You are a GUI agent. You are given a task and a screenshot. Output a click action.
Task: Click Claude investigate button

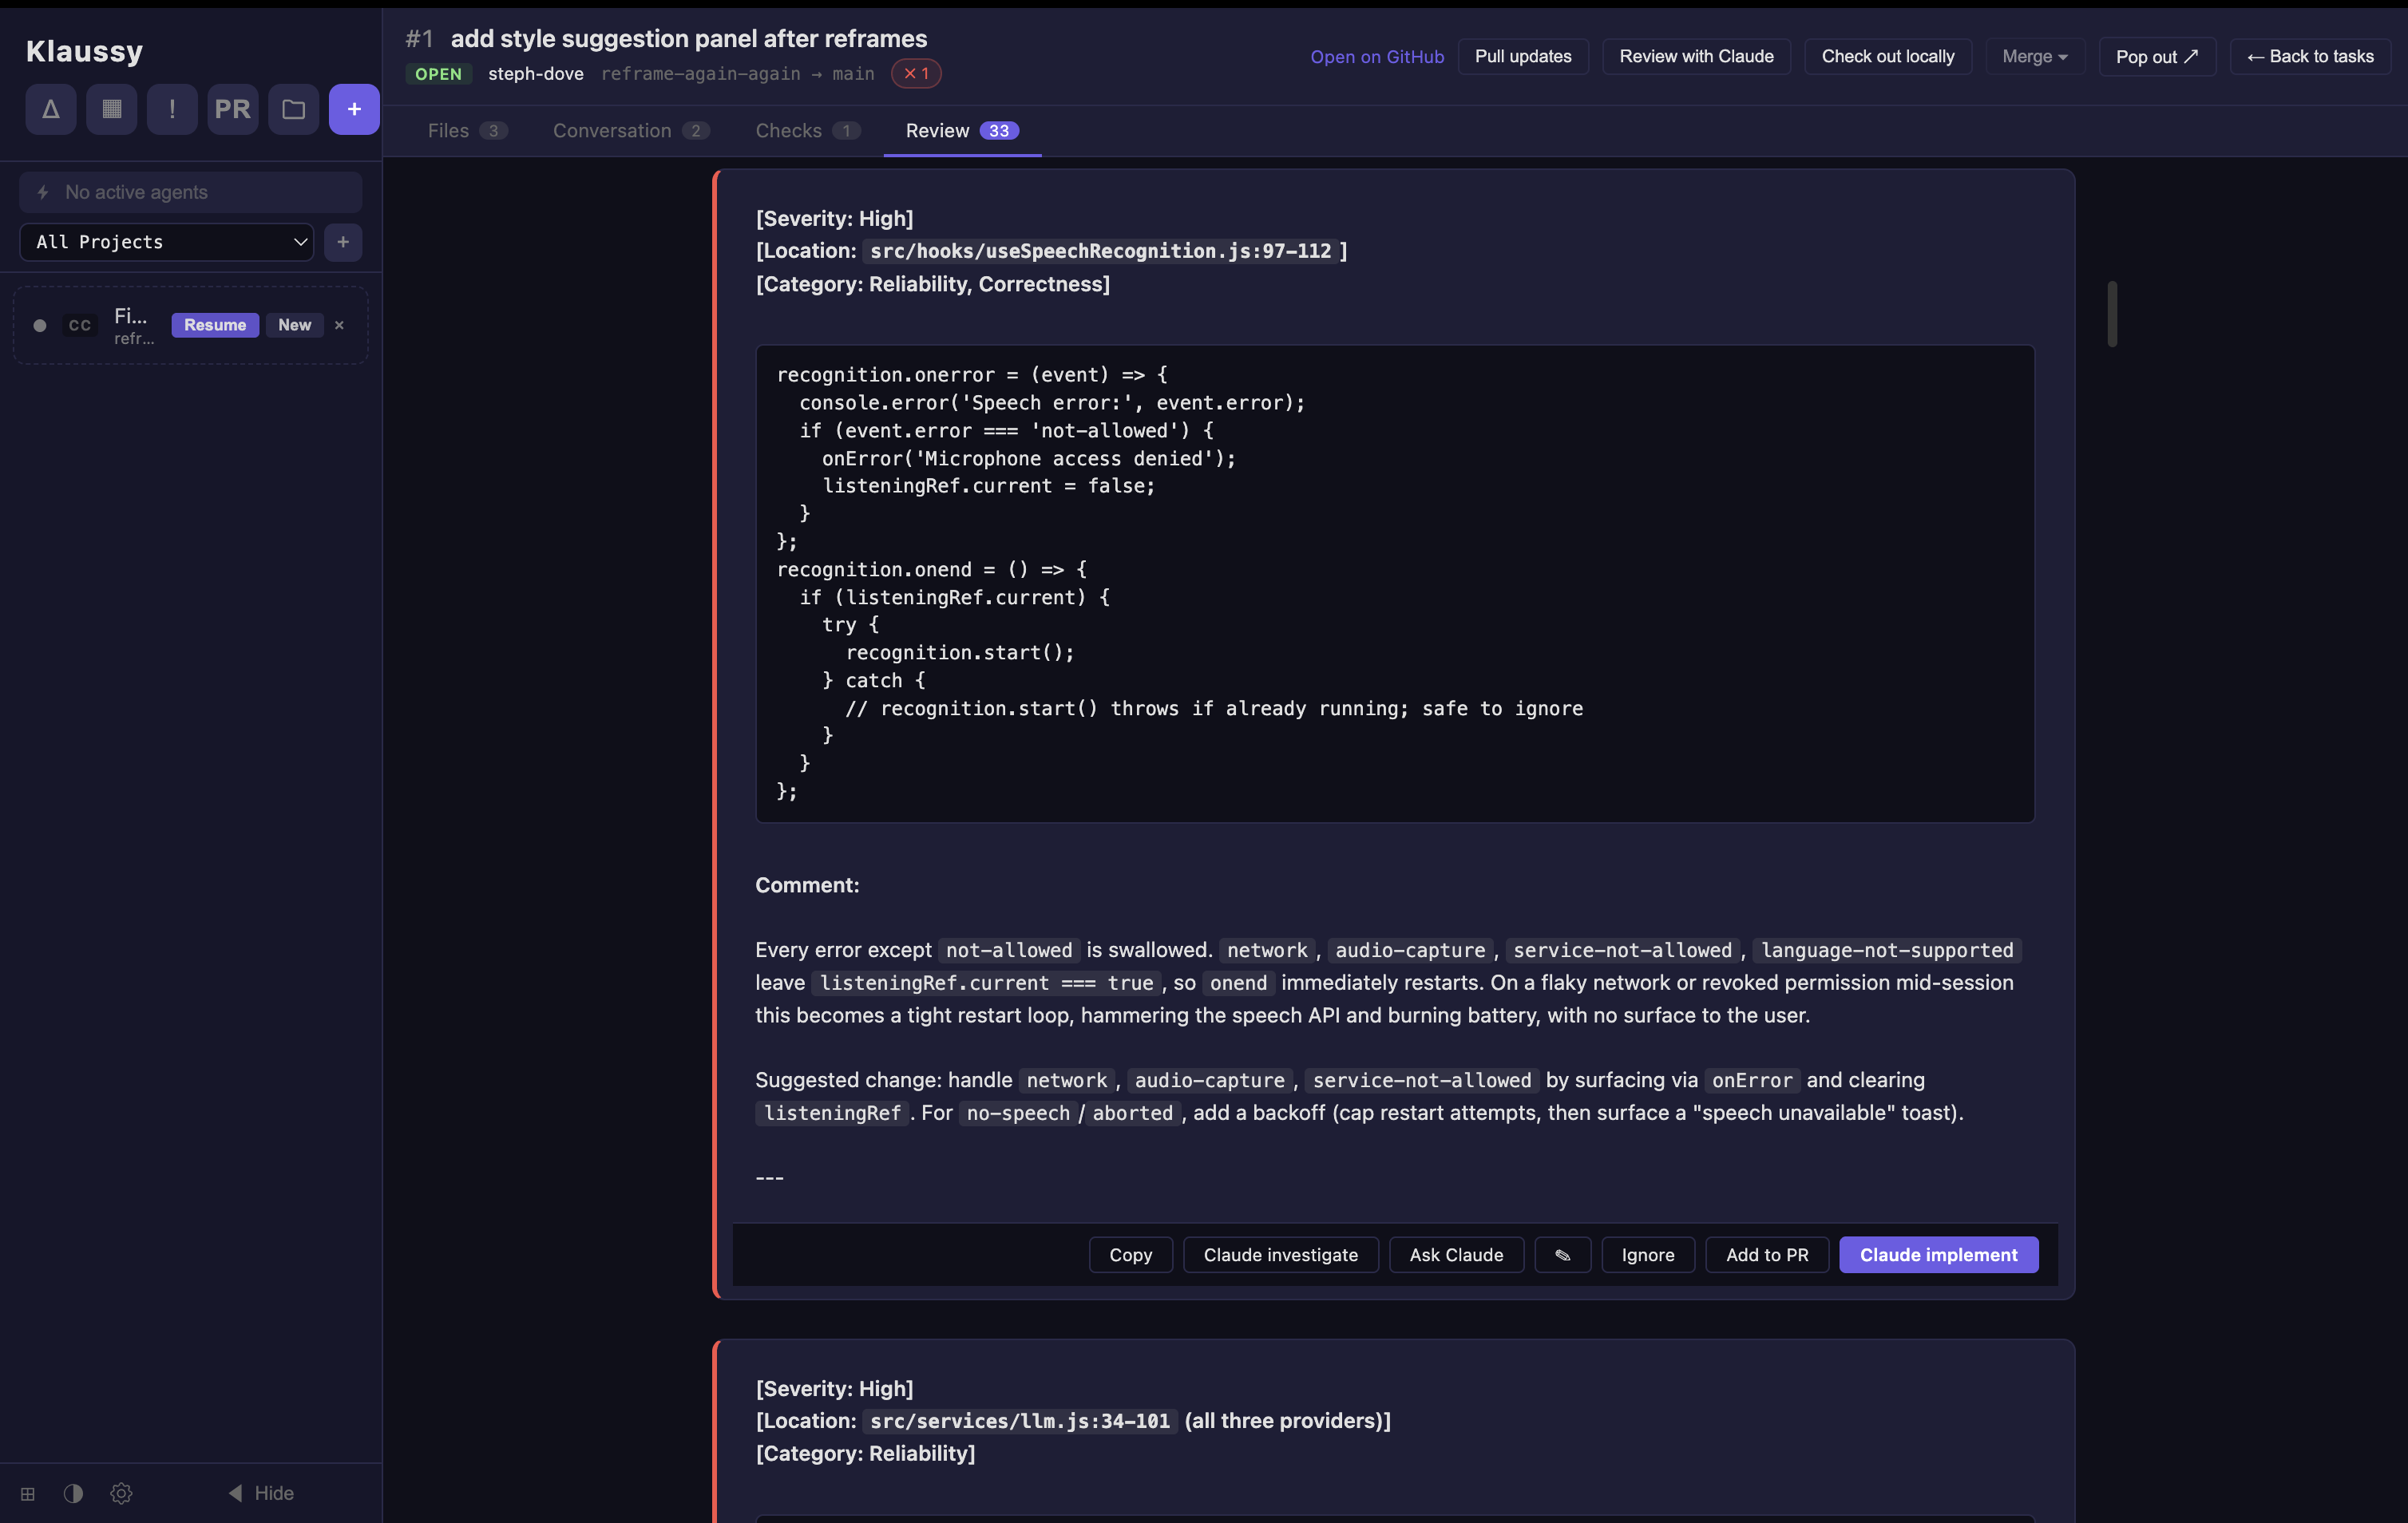(x=1280, y=1255)
